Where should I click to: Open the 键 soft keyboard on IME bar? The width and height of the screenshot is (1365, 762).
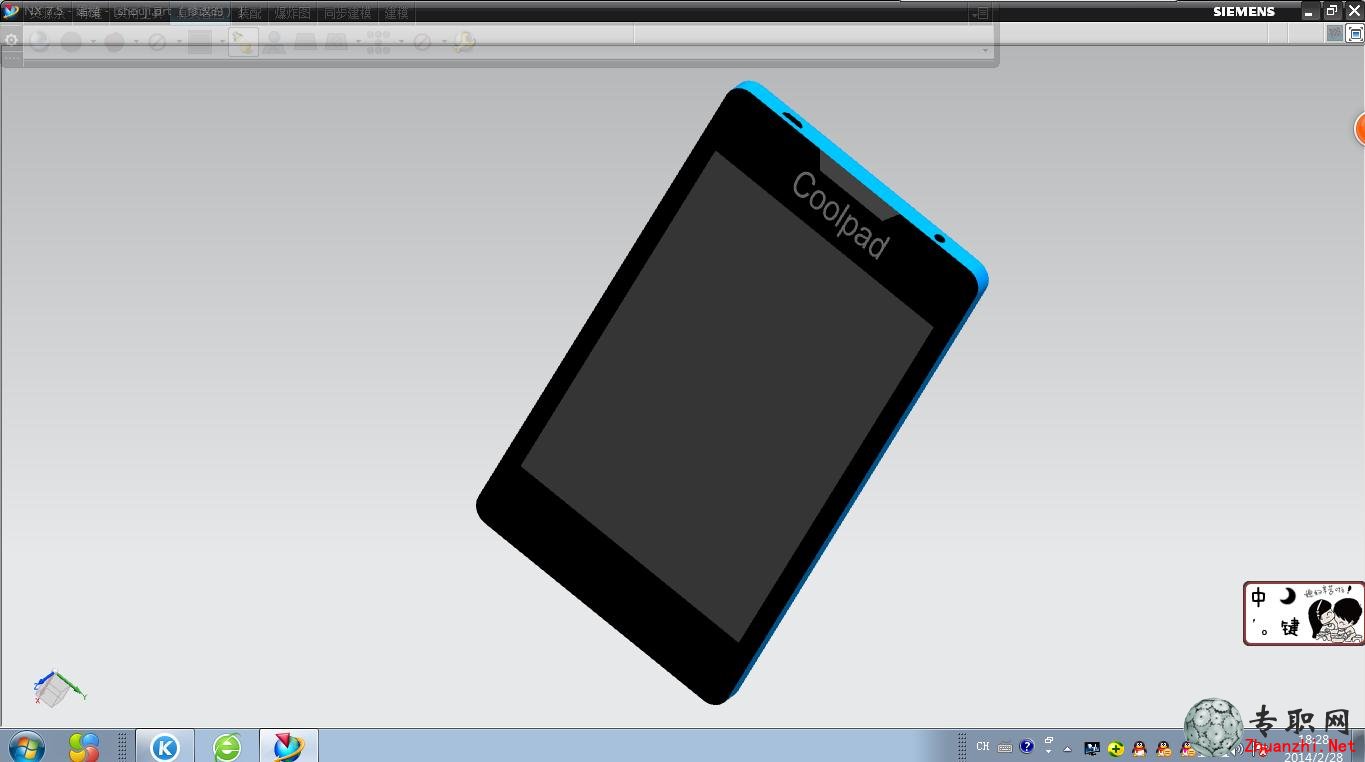coord(1290,627)
